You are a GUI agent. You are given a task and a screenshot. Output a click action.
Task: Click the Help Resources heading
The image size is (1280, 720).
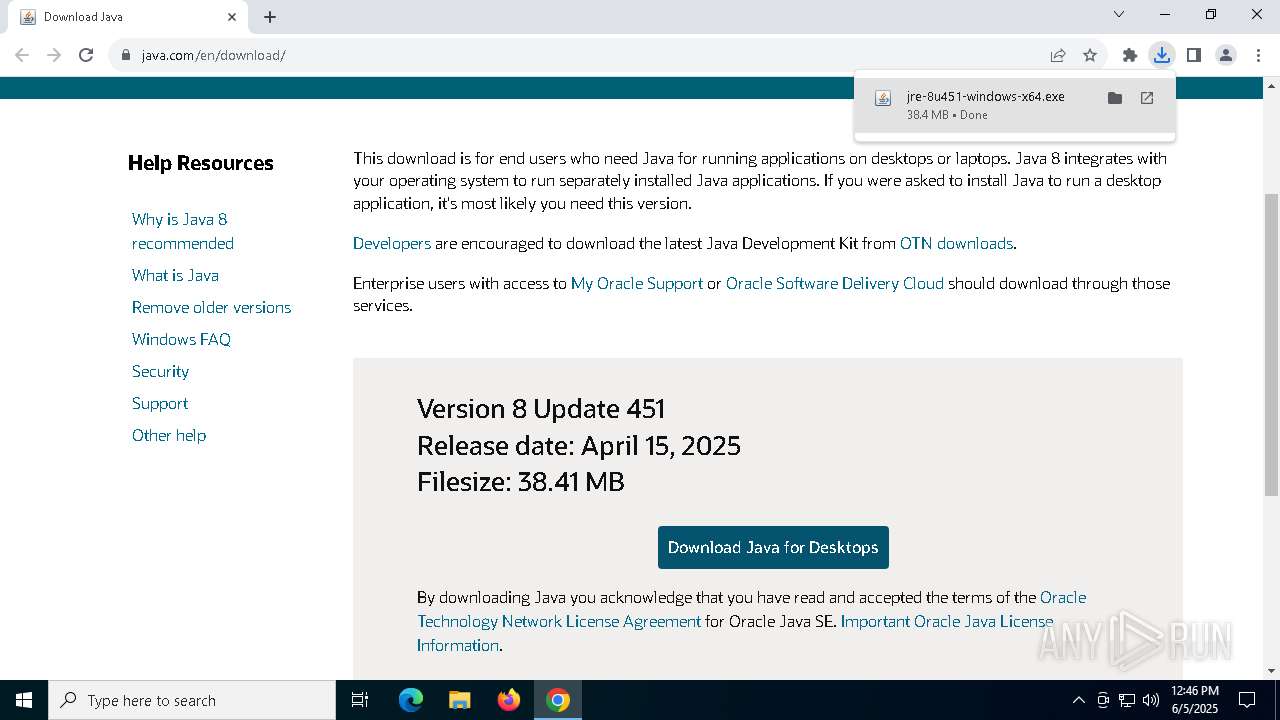coord(200,163)
